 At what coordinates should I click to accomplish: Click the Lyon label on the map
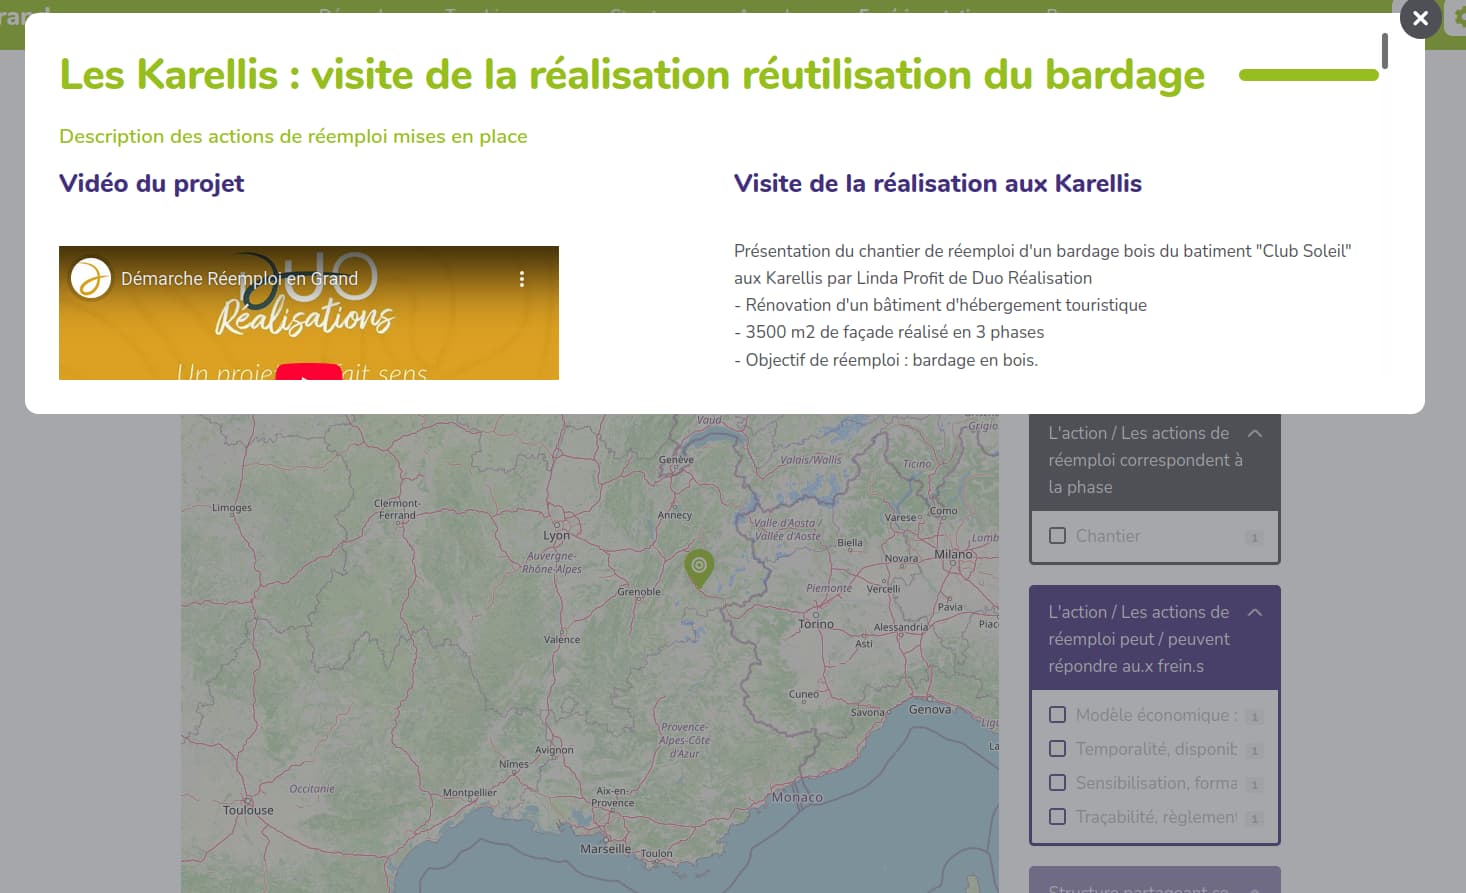(556, 535)
